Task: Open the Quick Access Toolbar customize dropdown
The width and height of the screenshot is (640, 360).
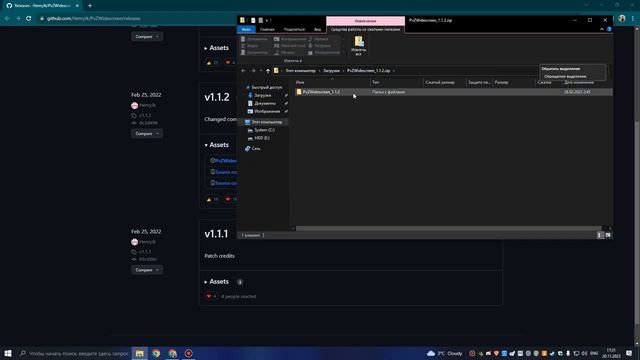Action: pyautogui.click(x=267, y=20)
